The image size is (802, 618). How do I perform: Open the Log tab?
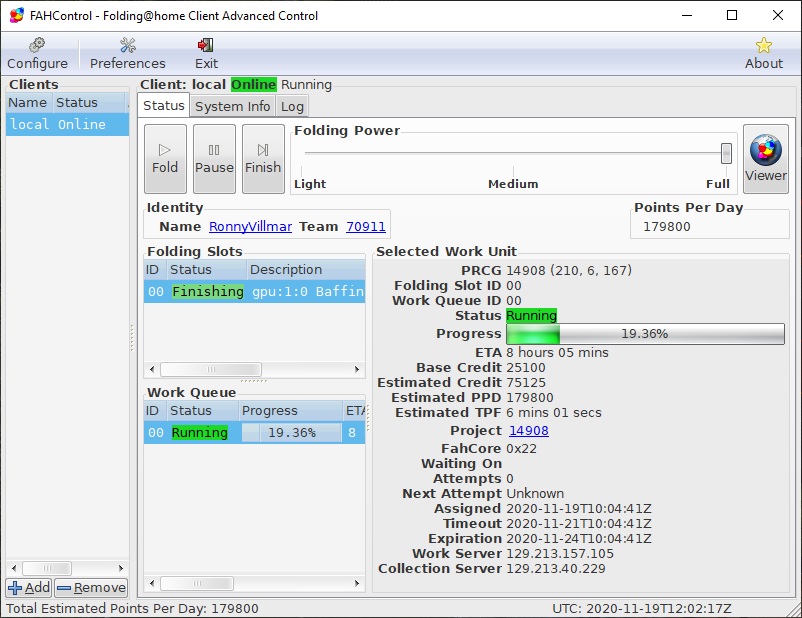click(x=292, y=106)
